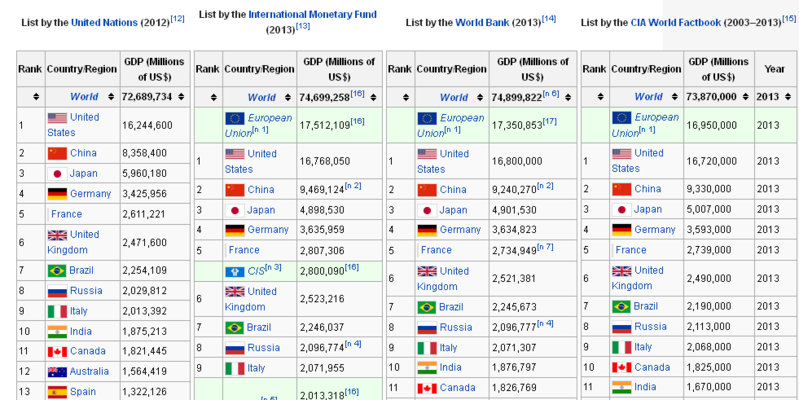Click the India flag in the CIA World Factbook table

(622, 387)
